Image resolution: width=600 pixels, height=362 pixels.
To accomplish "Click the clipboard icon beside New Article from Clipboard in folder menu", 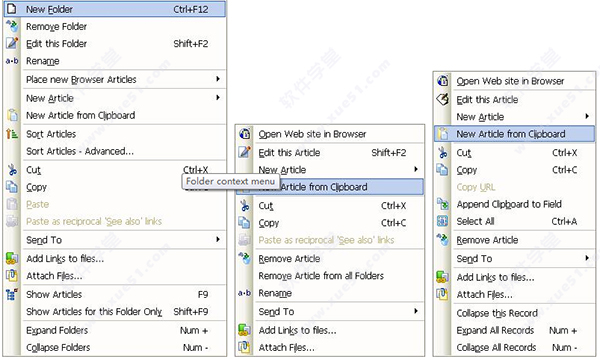I will tap(12, 115).
